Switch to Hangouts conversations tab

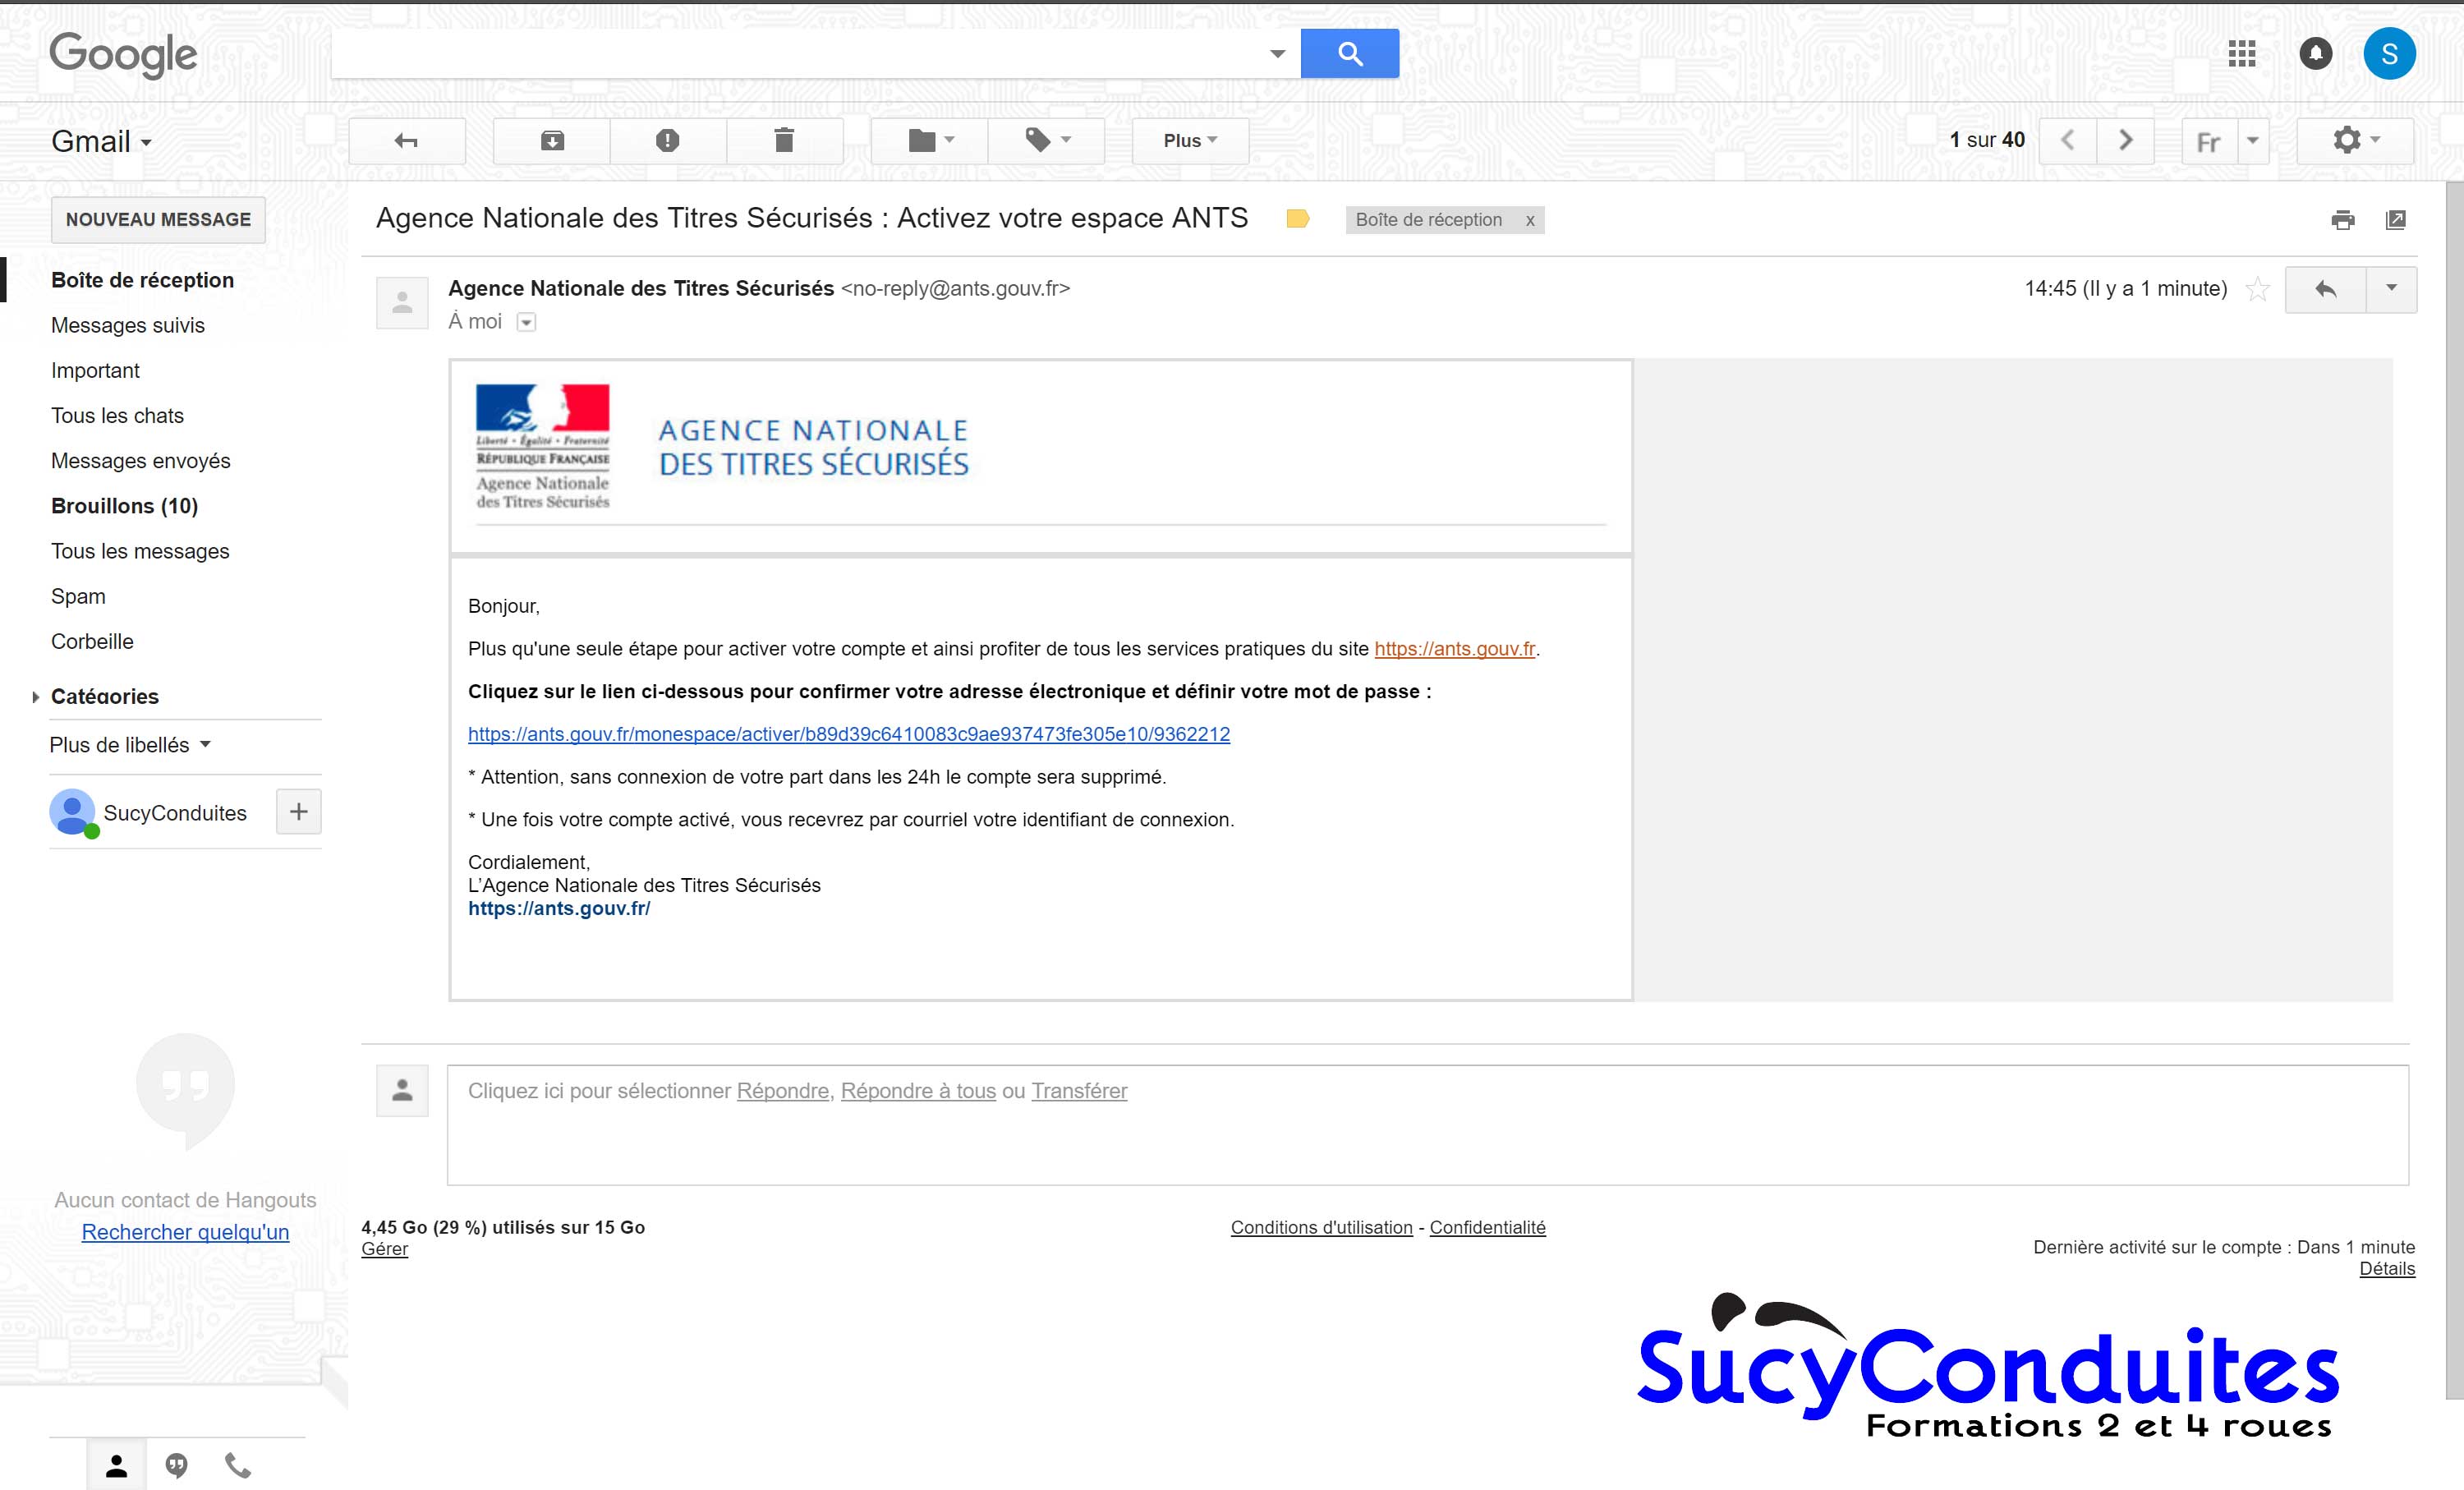point(177,1466)
